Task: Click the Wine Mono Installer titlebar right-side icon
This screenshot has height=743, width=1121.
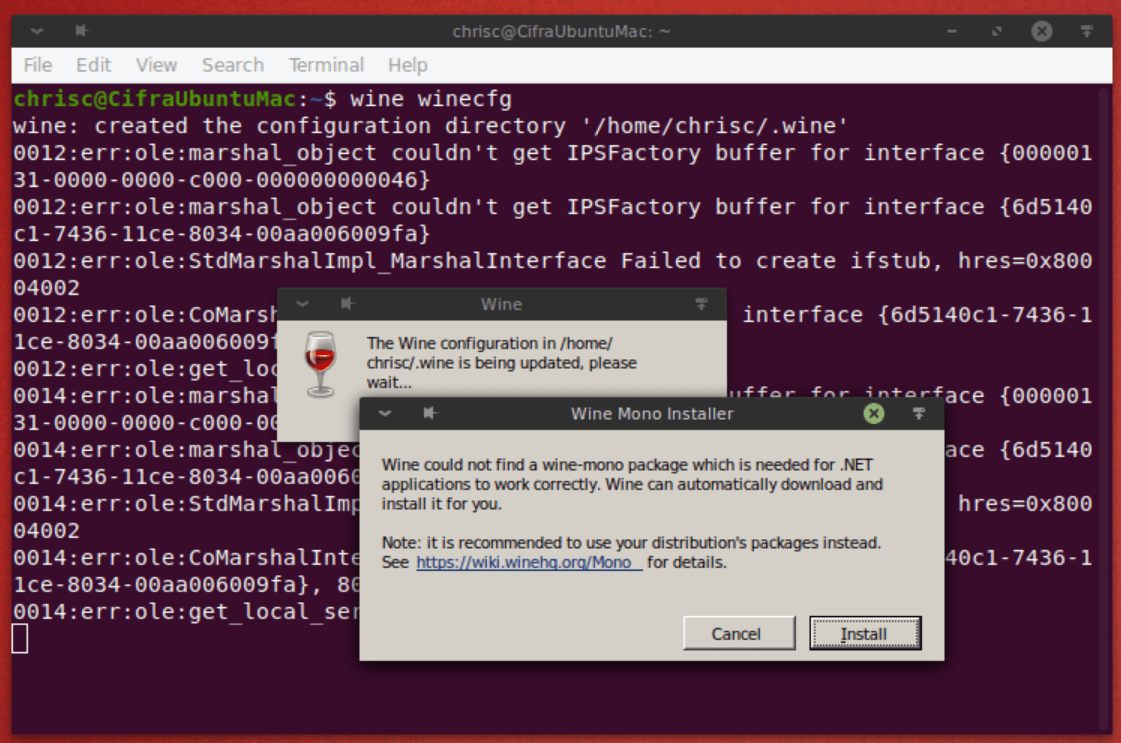Action: (x=919, y=413)
